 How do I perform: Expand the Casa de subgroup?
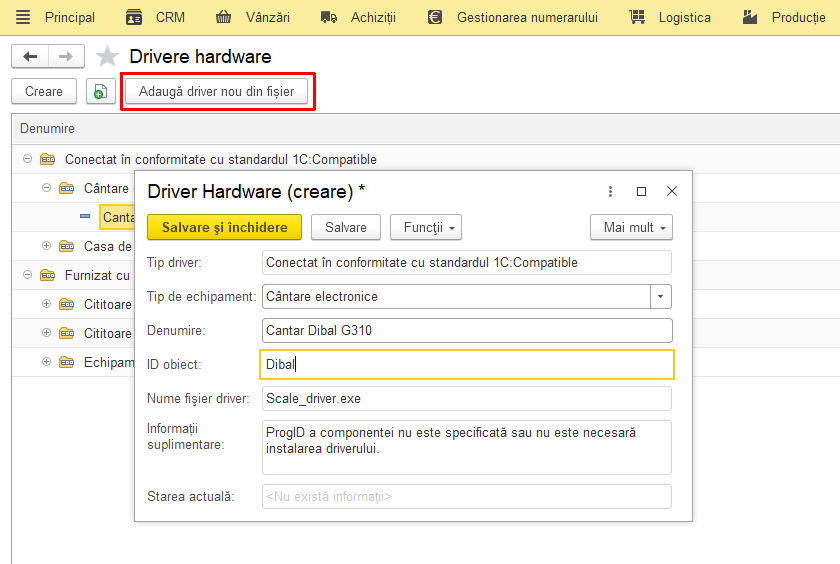pyautogui.click(x=47, y=245)
